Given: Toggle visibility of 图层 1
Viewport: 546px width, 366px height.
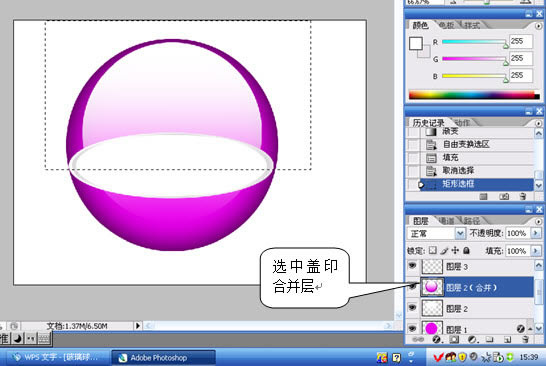Looking at the screenshot, I should tap(412, 328).
